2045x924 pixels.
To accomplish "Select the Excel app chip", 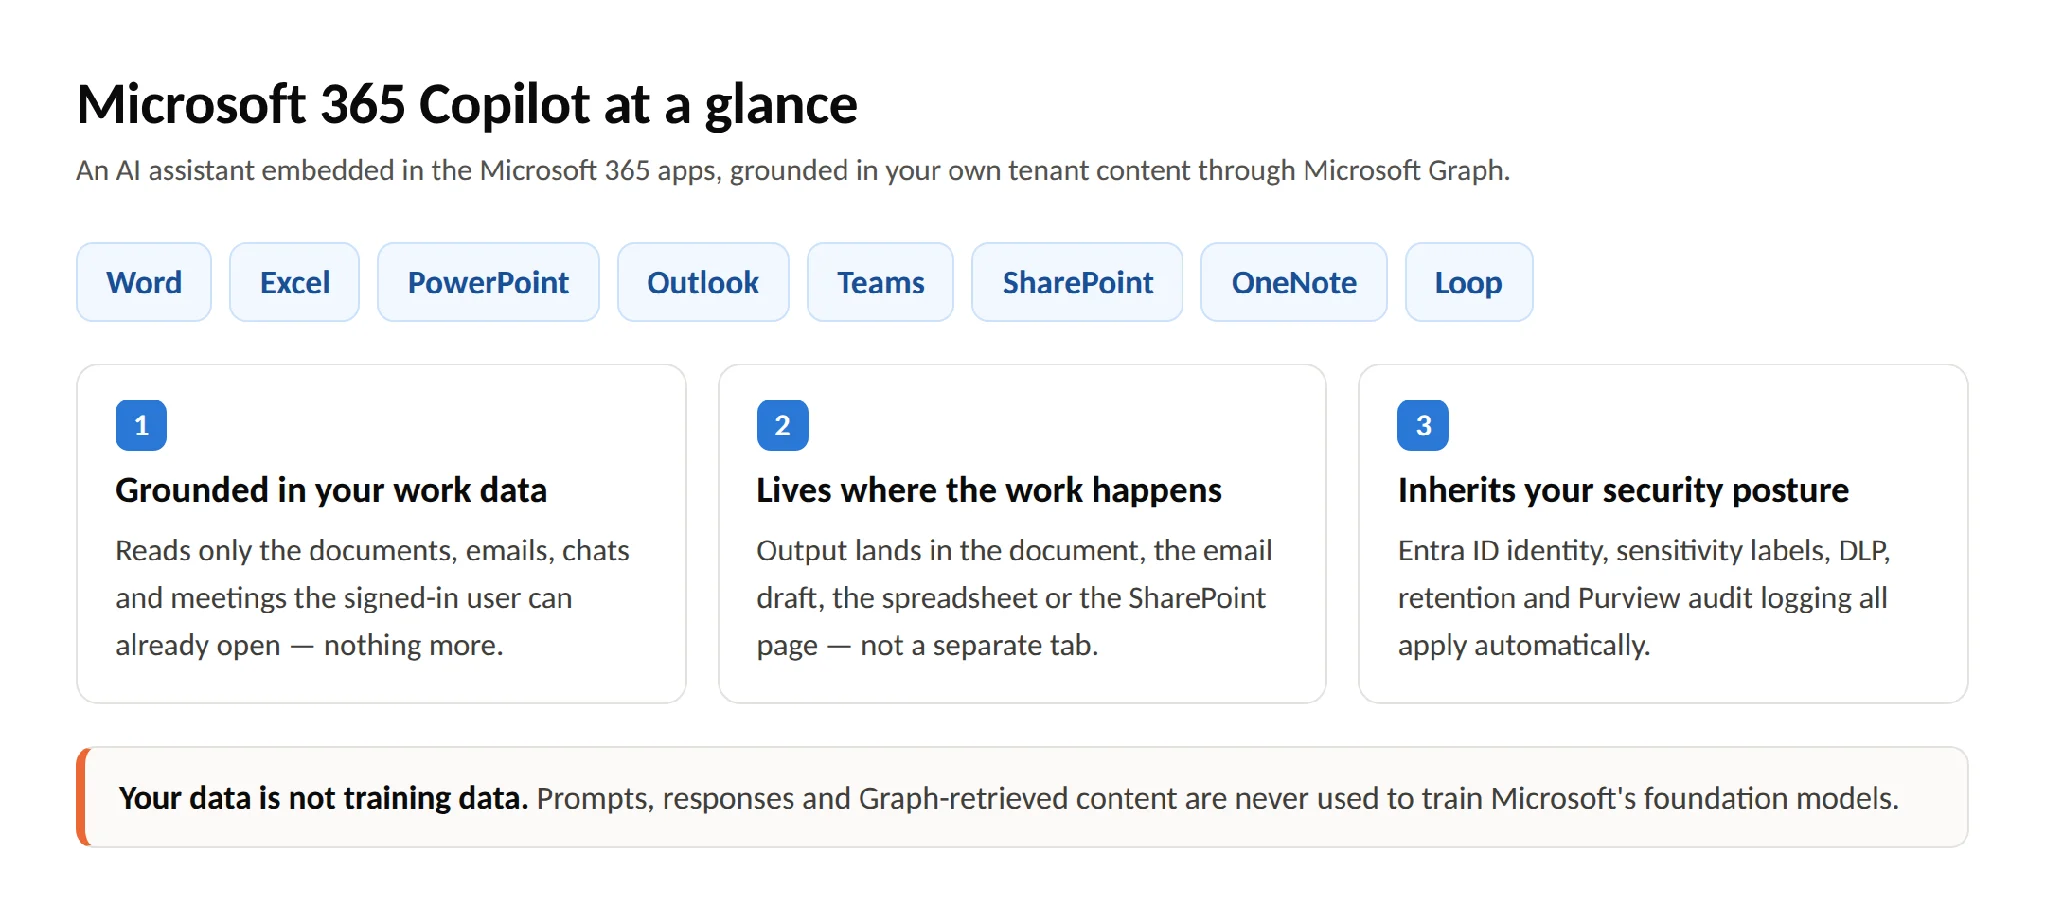I will 294,282.
